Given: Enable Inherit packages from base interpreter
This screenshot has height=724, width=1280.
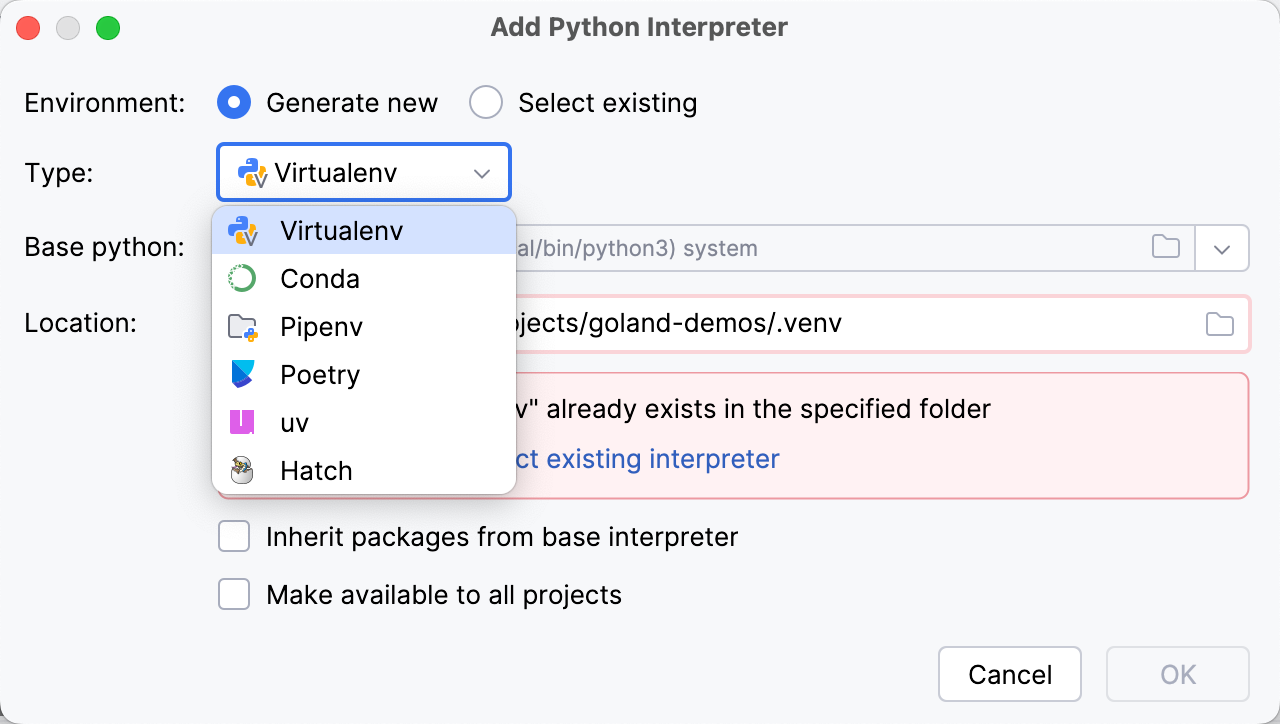Looking at the screenshot, I should pos(233,536).
